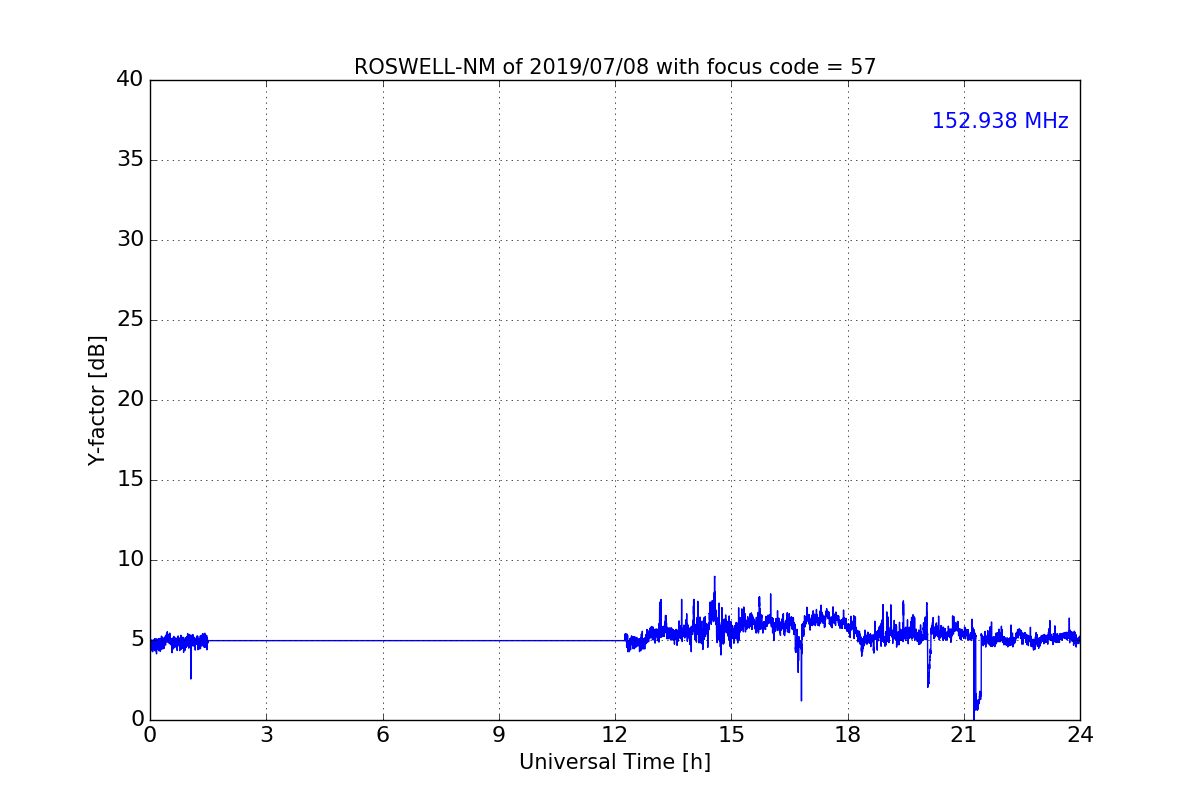Click the x-axis tick label '24'

point(1080,735)
